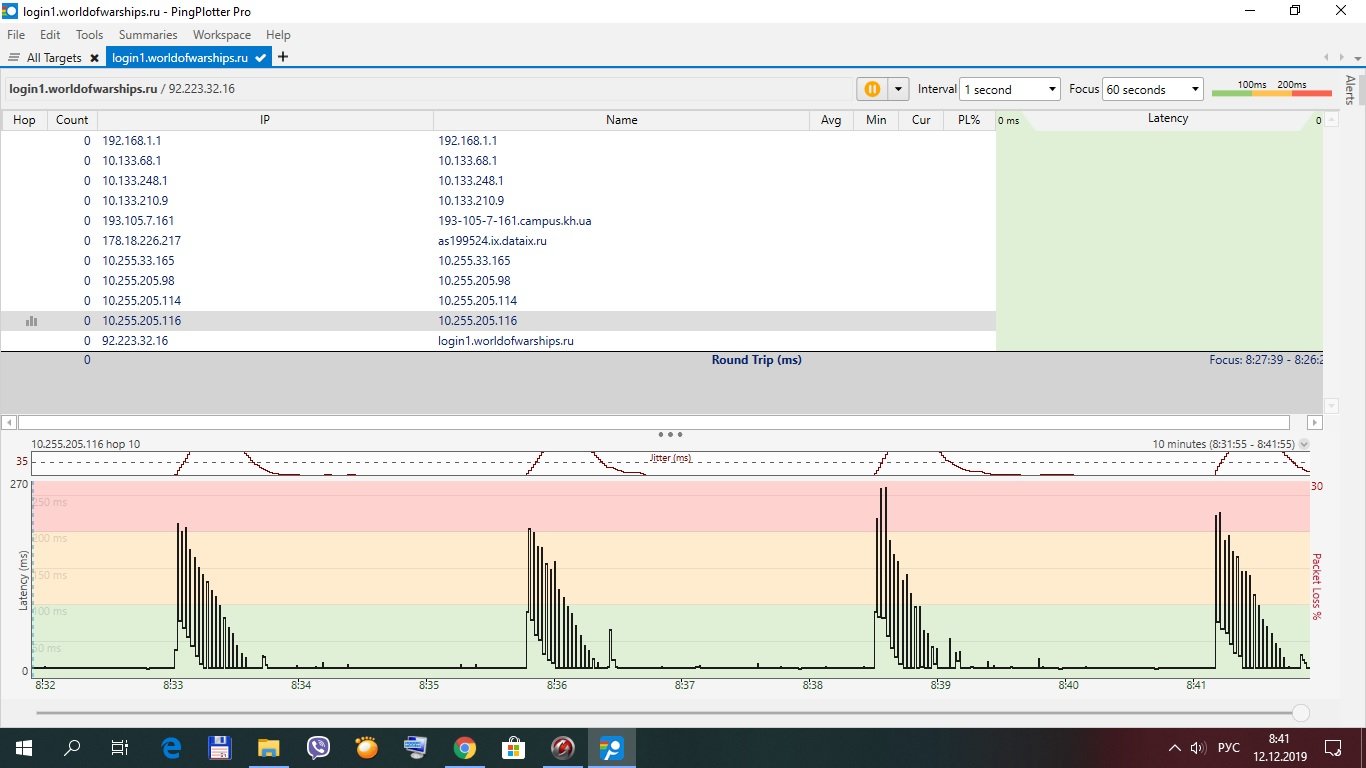Viewport: 1366px width, 768px height.
Task: Open the Summaries menu
Action: pyautogui.click(x=148, y=35)
